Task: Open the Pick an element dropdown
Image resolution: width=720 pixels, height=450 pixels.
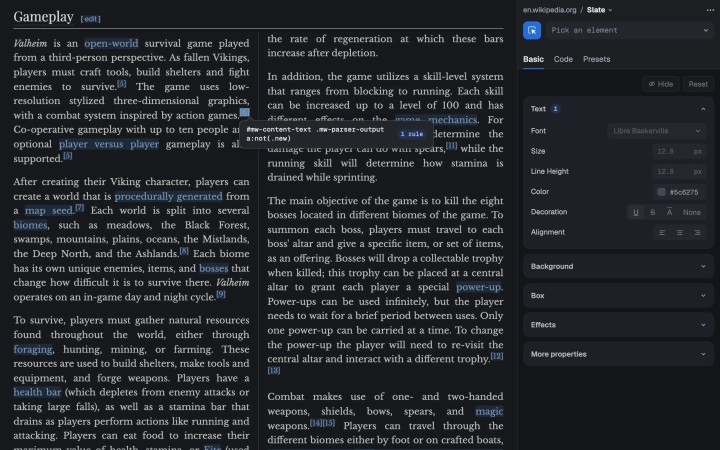Action: coord(630,30)
